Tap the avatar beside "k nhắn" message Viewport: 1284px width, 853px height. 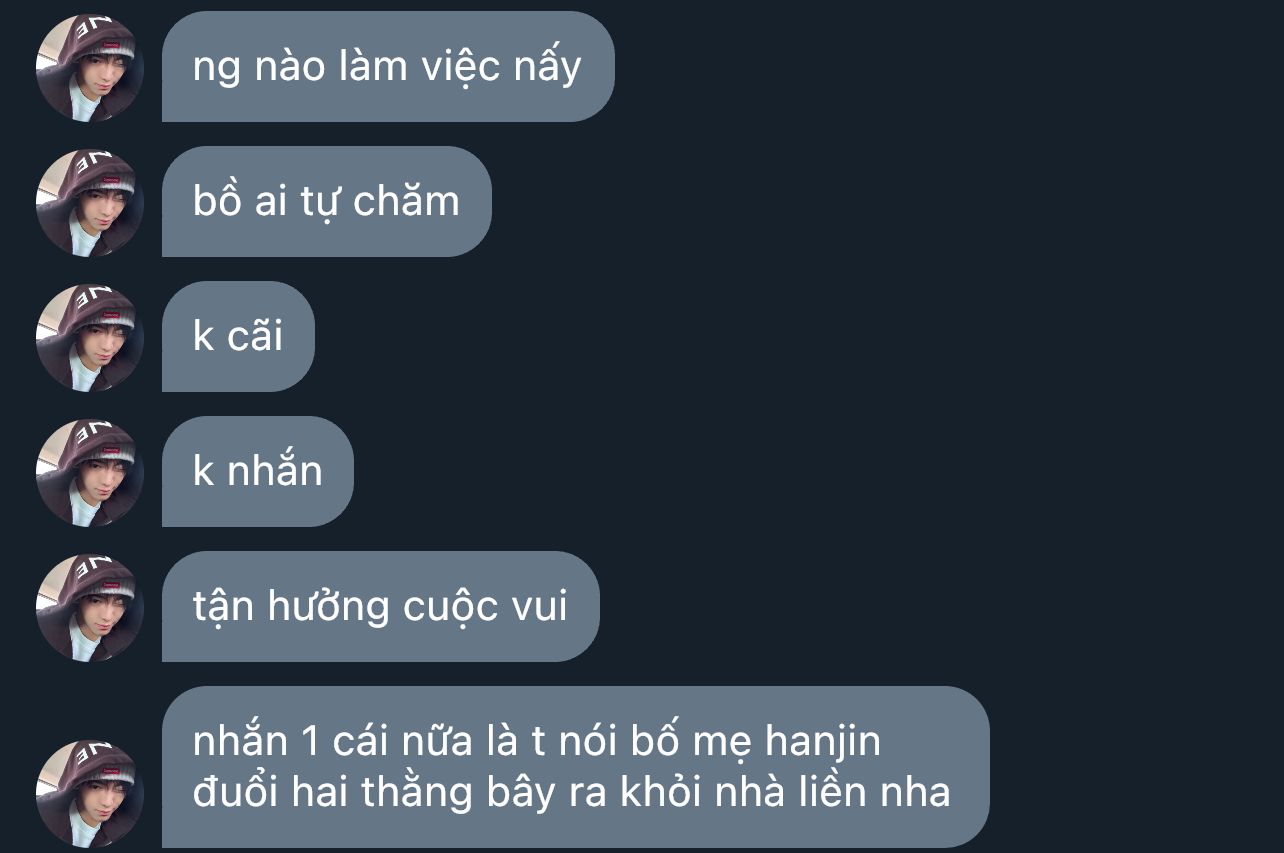pyautogui.click(x=90, y=473)
